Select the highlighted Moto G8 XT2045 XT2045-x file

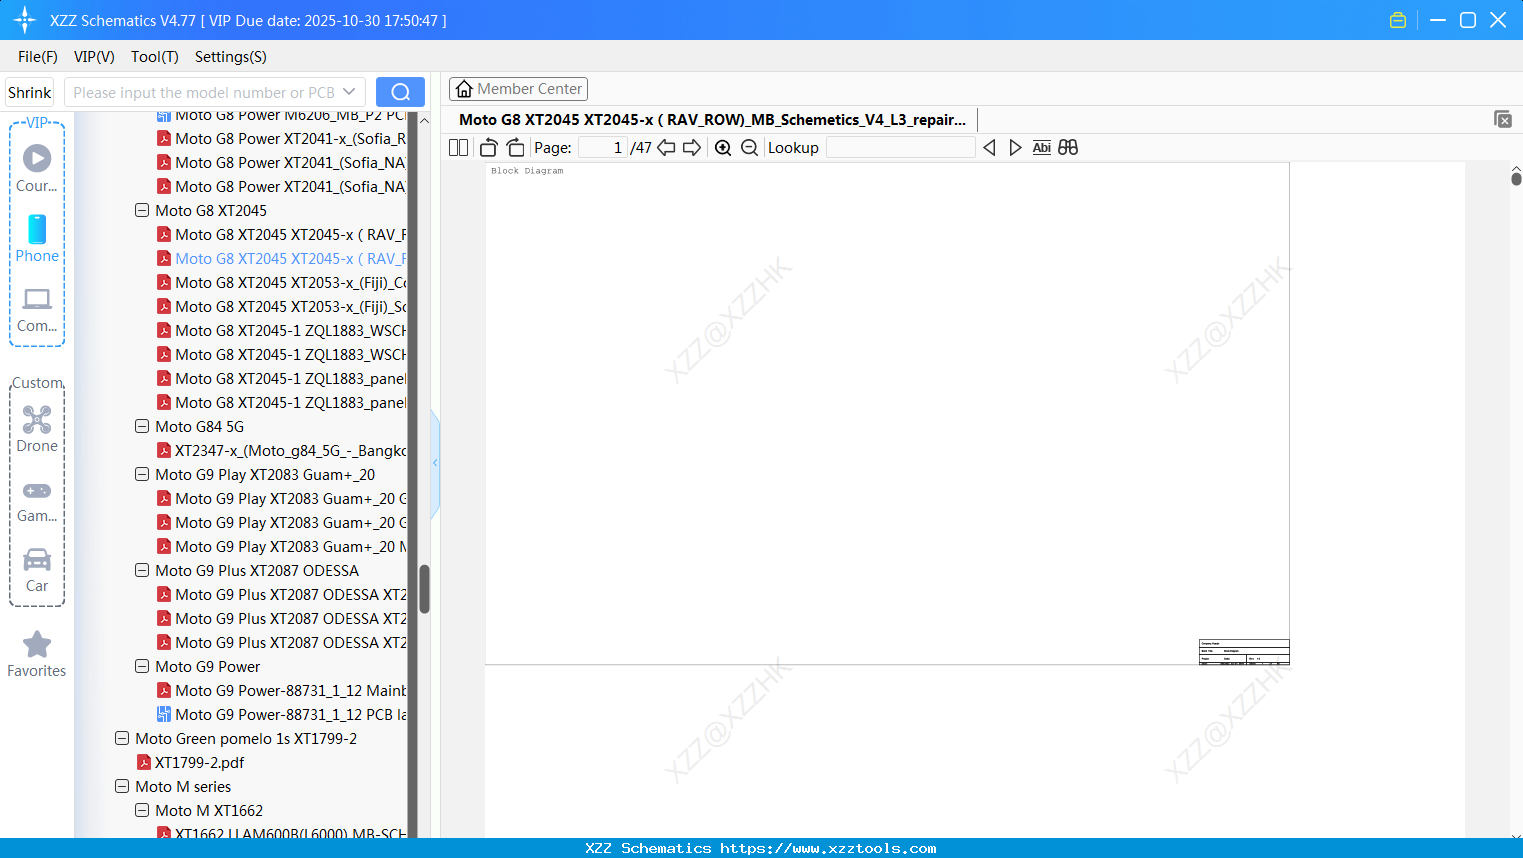pyautogui.click(x=281, y=259)
